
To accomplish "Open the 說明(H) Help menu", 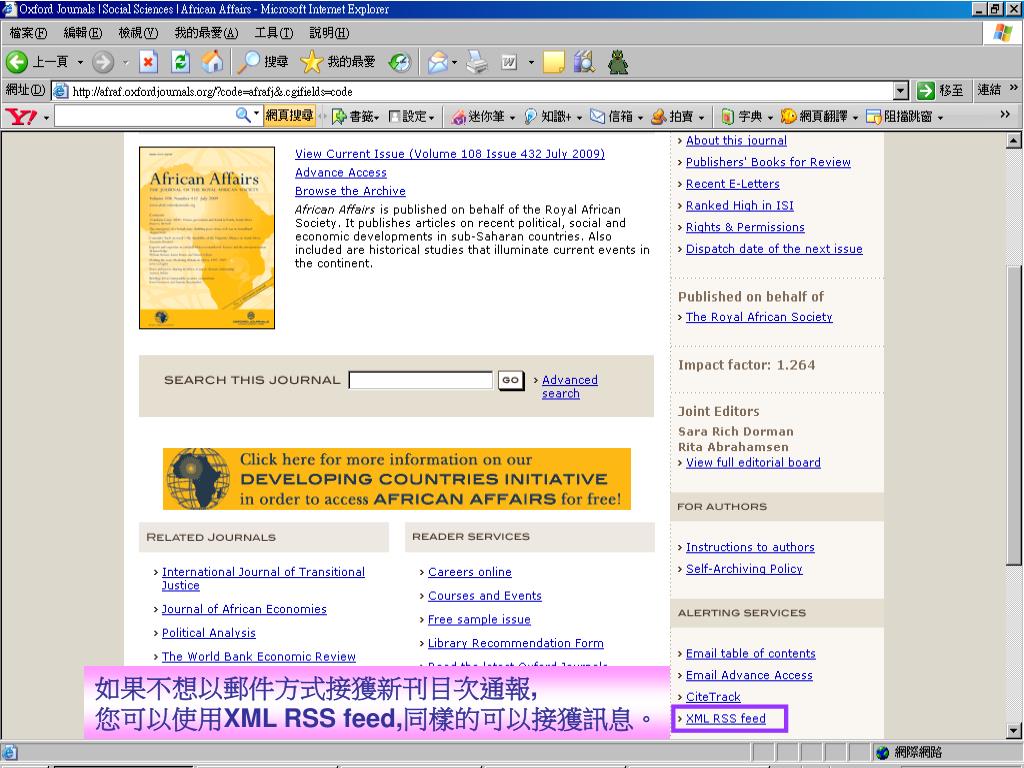I will point(329,33).
